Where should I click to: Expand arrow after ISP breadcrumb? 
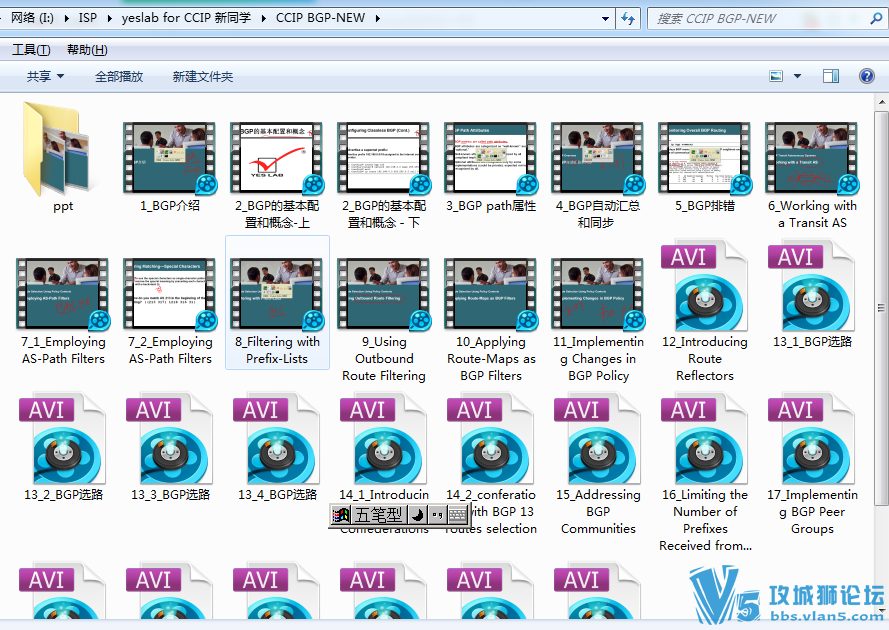109,18
